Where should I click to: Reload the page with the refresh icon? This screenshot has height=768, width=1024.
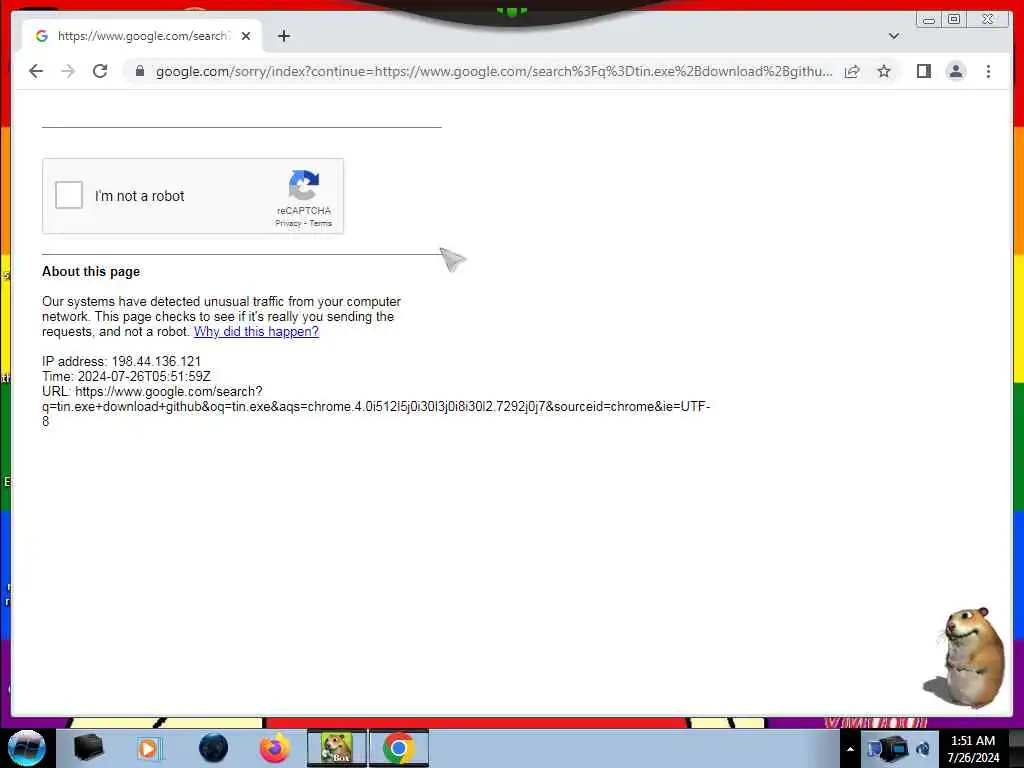tap(100, 71)
